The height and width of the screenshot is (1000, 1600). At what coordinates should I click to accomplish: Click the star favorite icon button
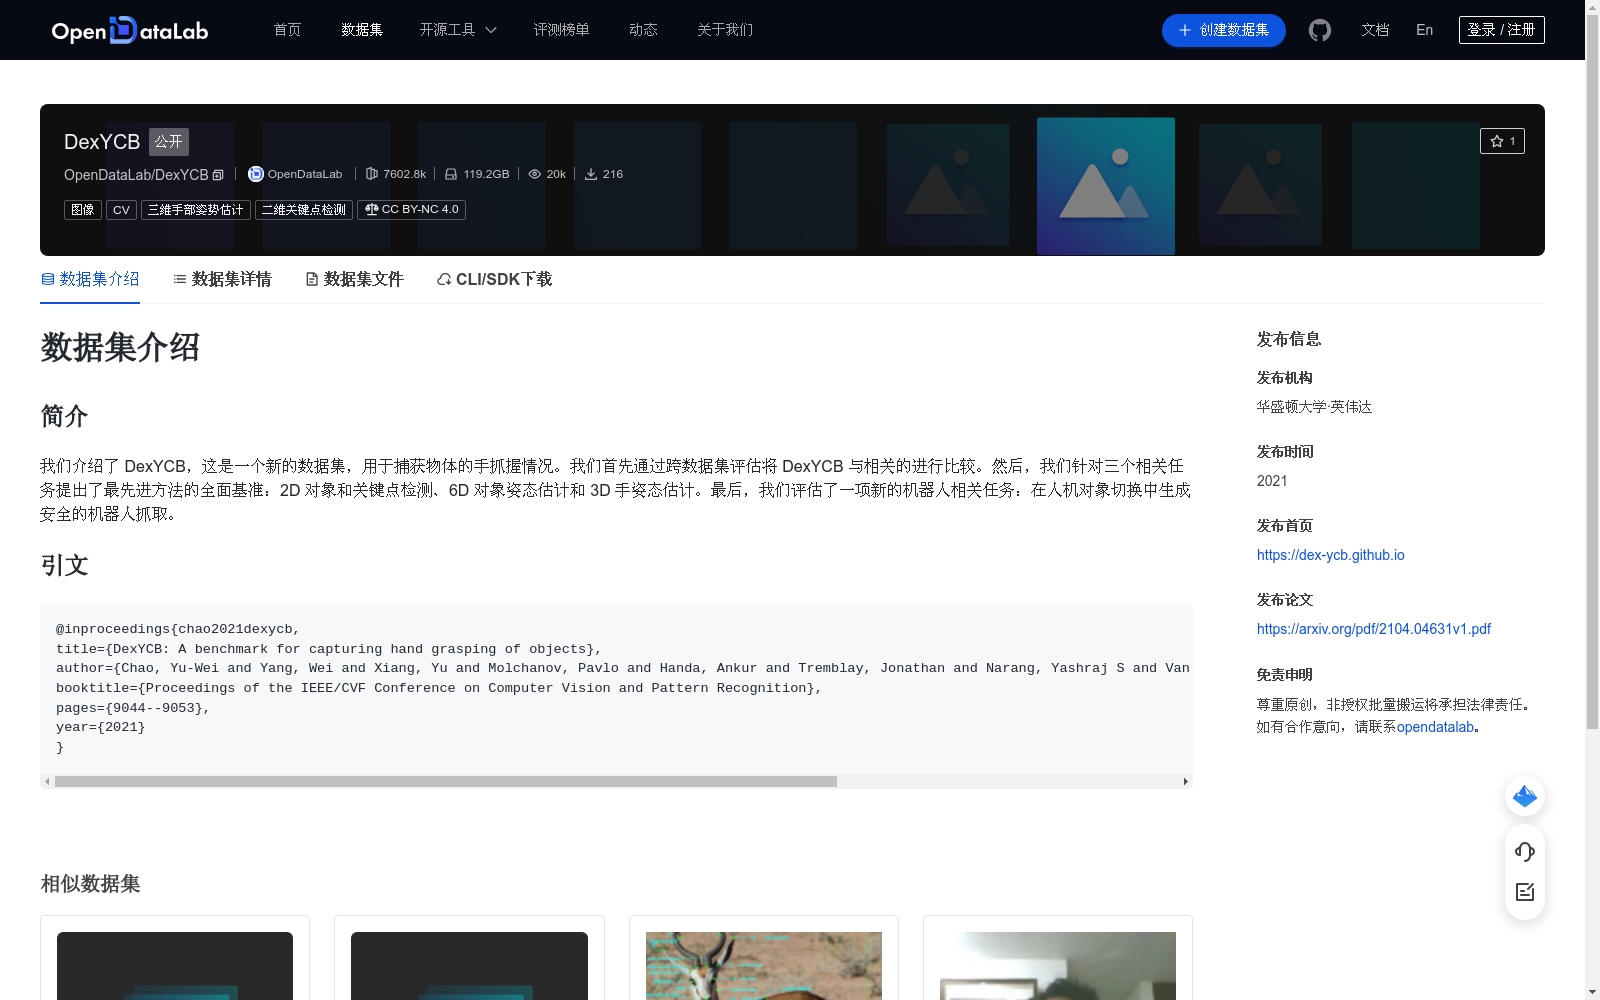pyautogui.click(x=1502, y=141)
